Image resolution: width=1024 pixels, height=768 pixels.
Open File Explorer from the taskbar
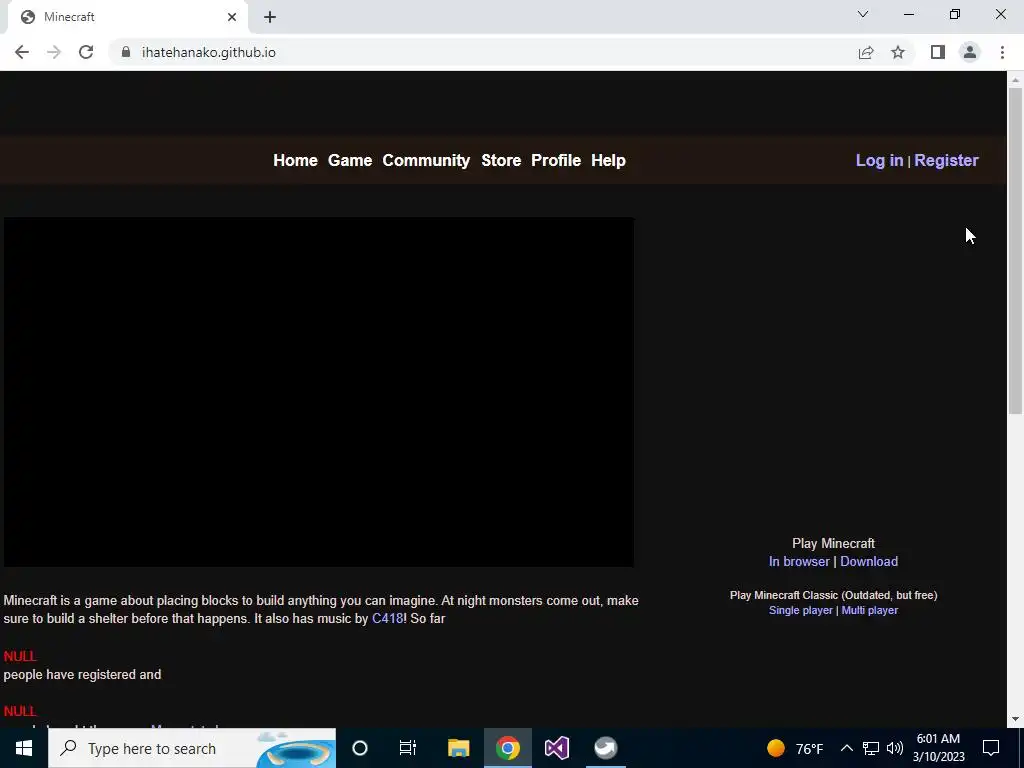click(458, 748)
